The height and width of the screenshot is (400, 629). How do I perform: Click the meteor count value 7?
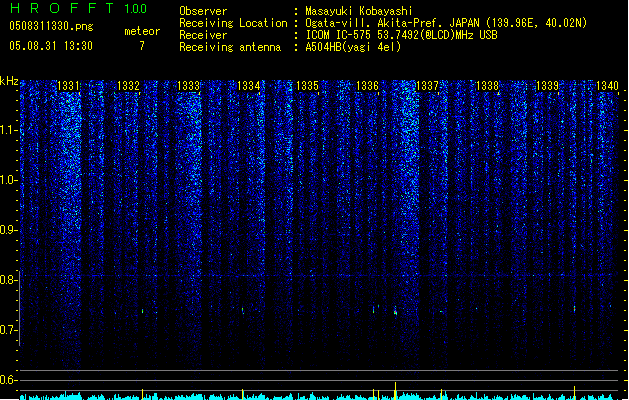coord(142,46)
